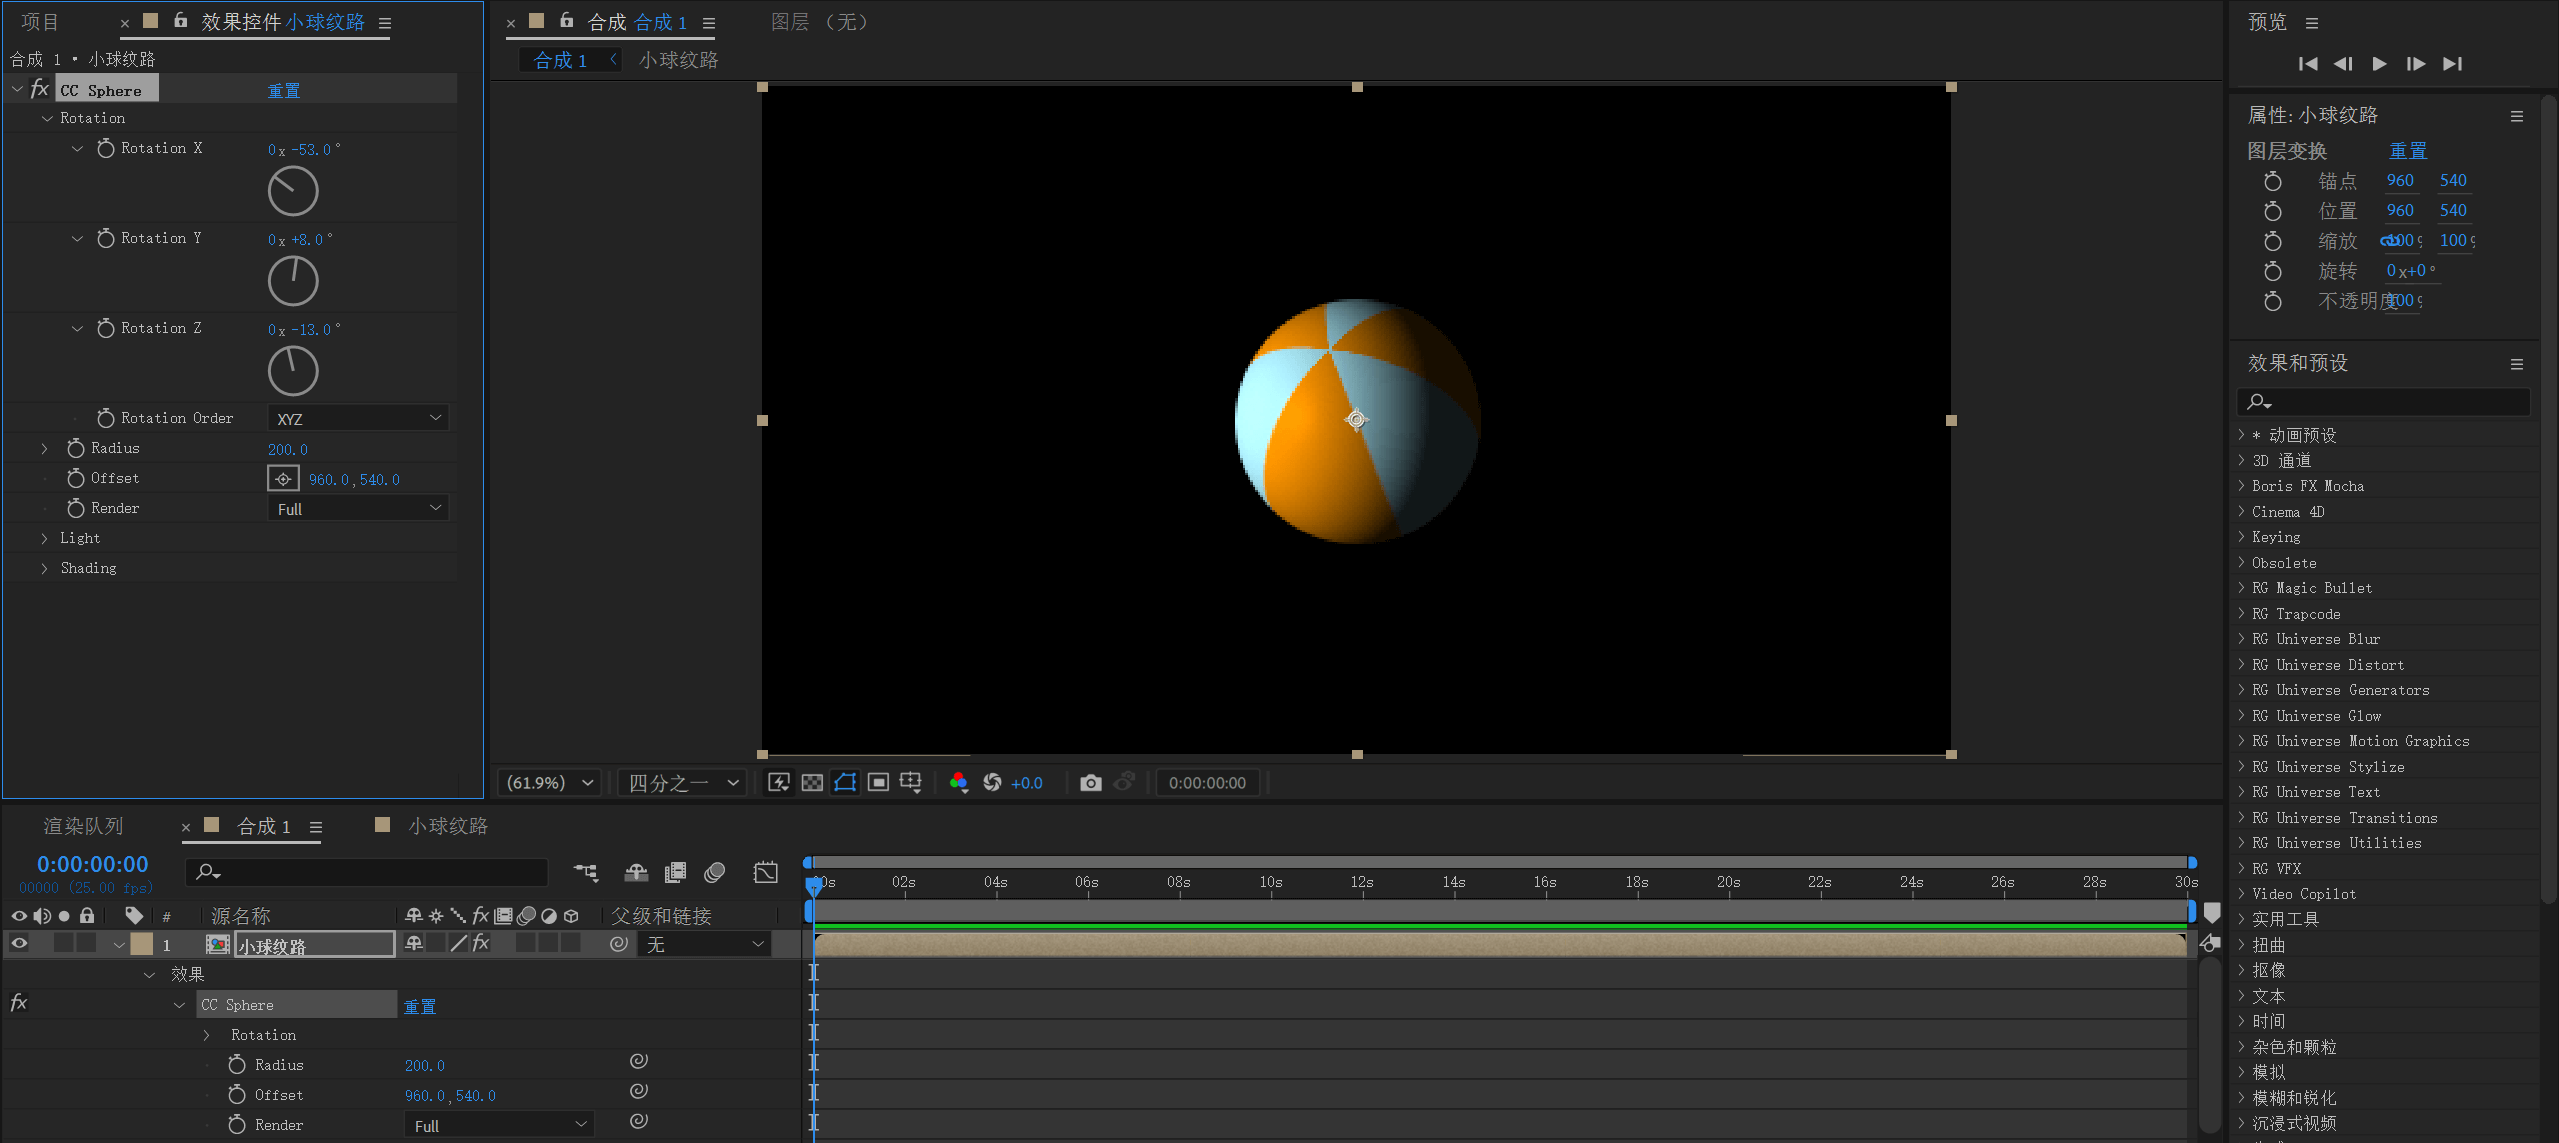Image resolution: width=2559 pixels, height=1143 pixels.
Task: Hide 小球纹路 layer with eye toggle
Action: coord(18,943)
